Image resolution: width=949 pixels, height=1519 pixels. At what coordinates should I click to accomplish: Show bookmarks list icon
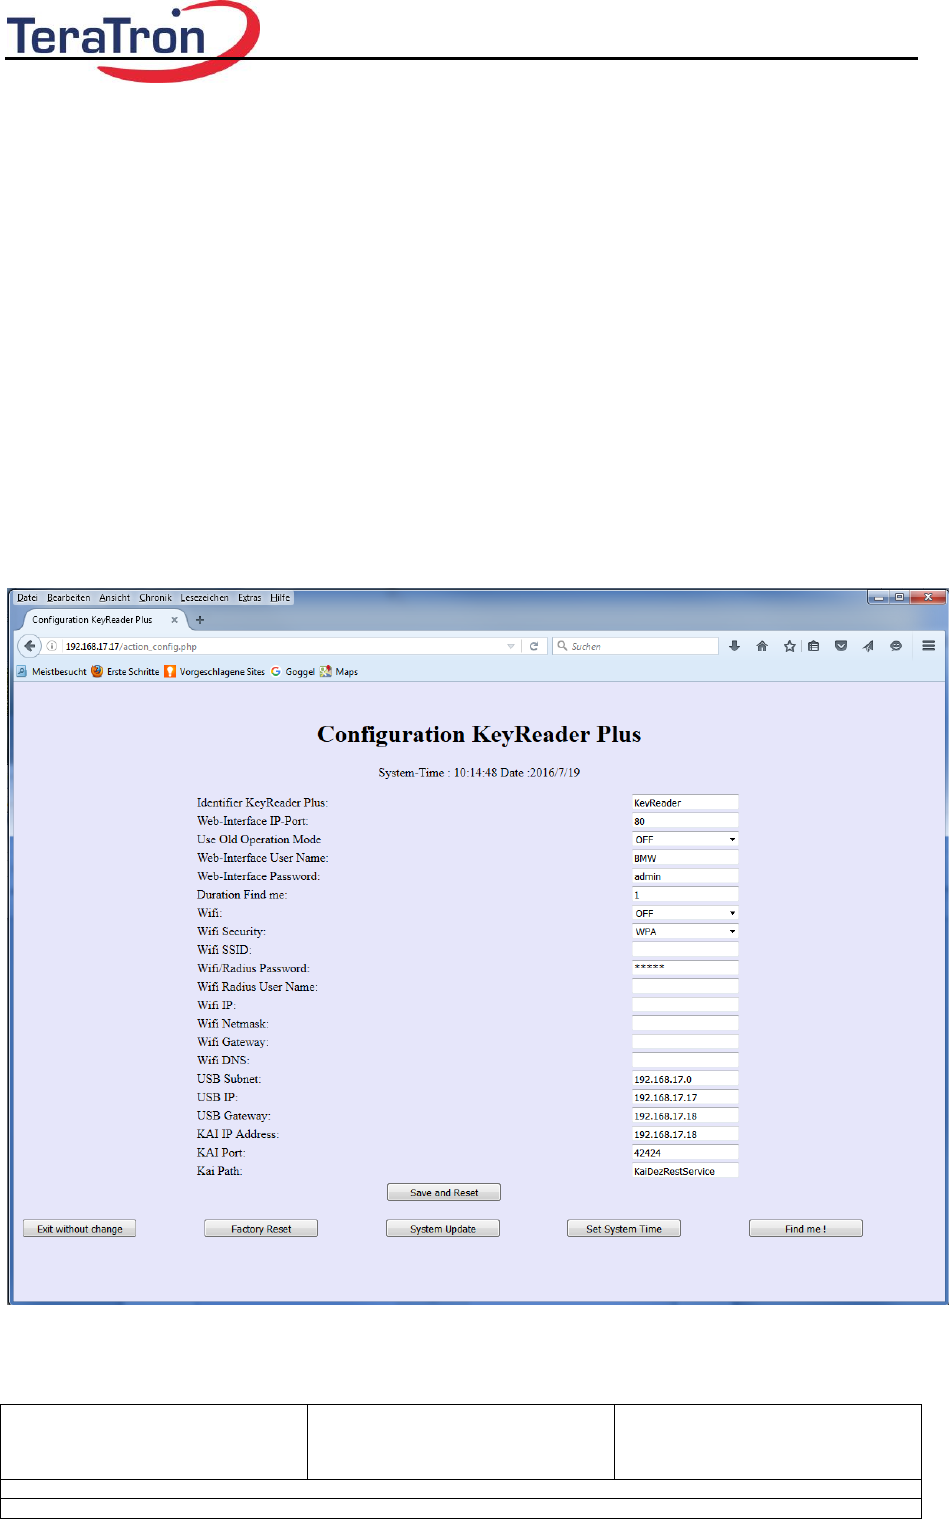(x=814, y=646)
